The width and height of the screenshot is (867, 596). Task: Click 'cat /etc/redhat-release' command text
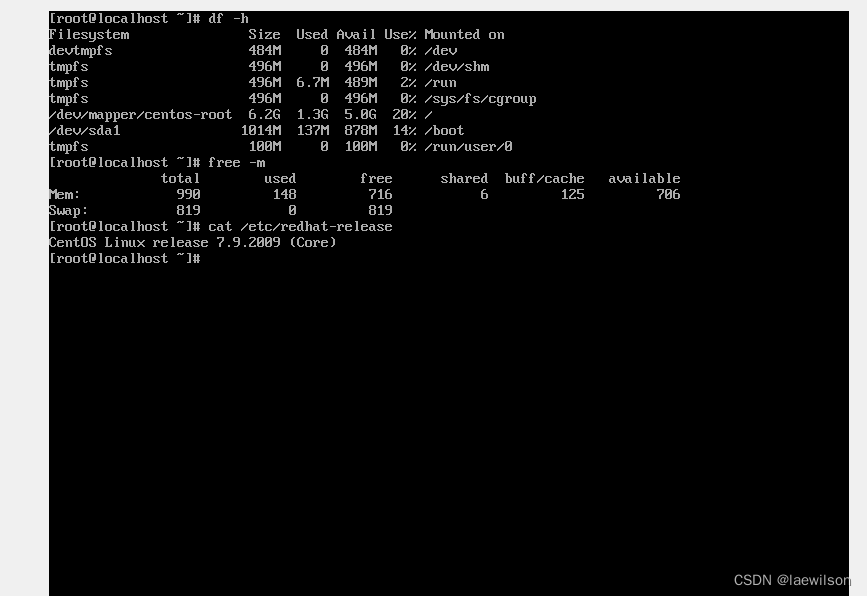[300, 227]
